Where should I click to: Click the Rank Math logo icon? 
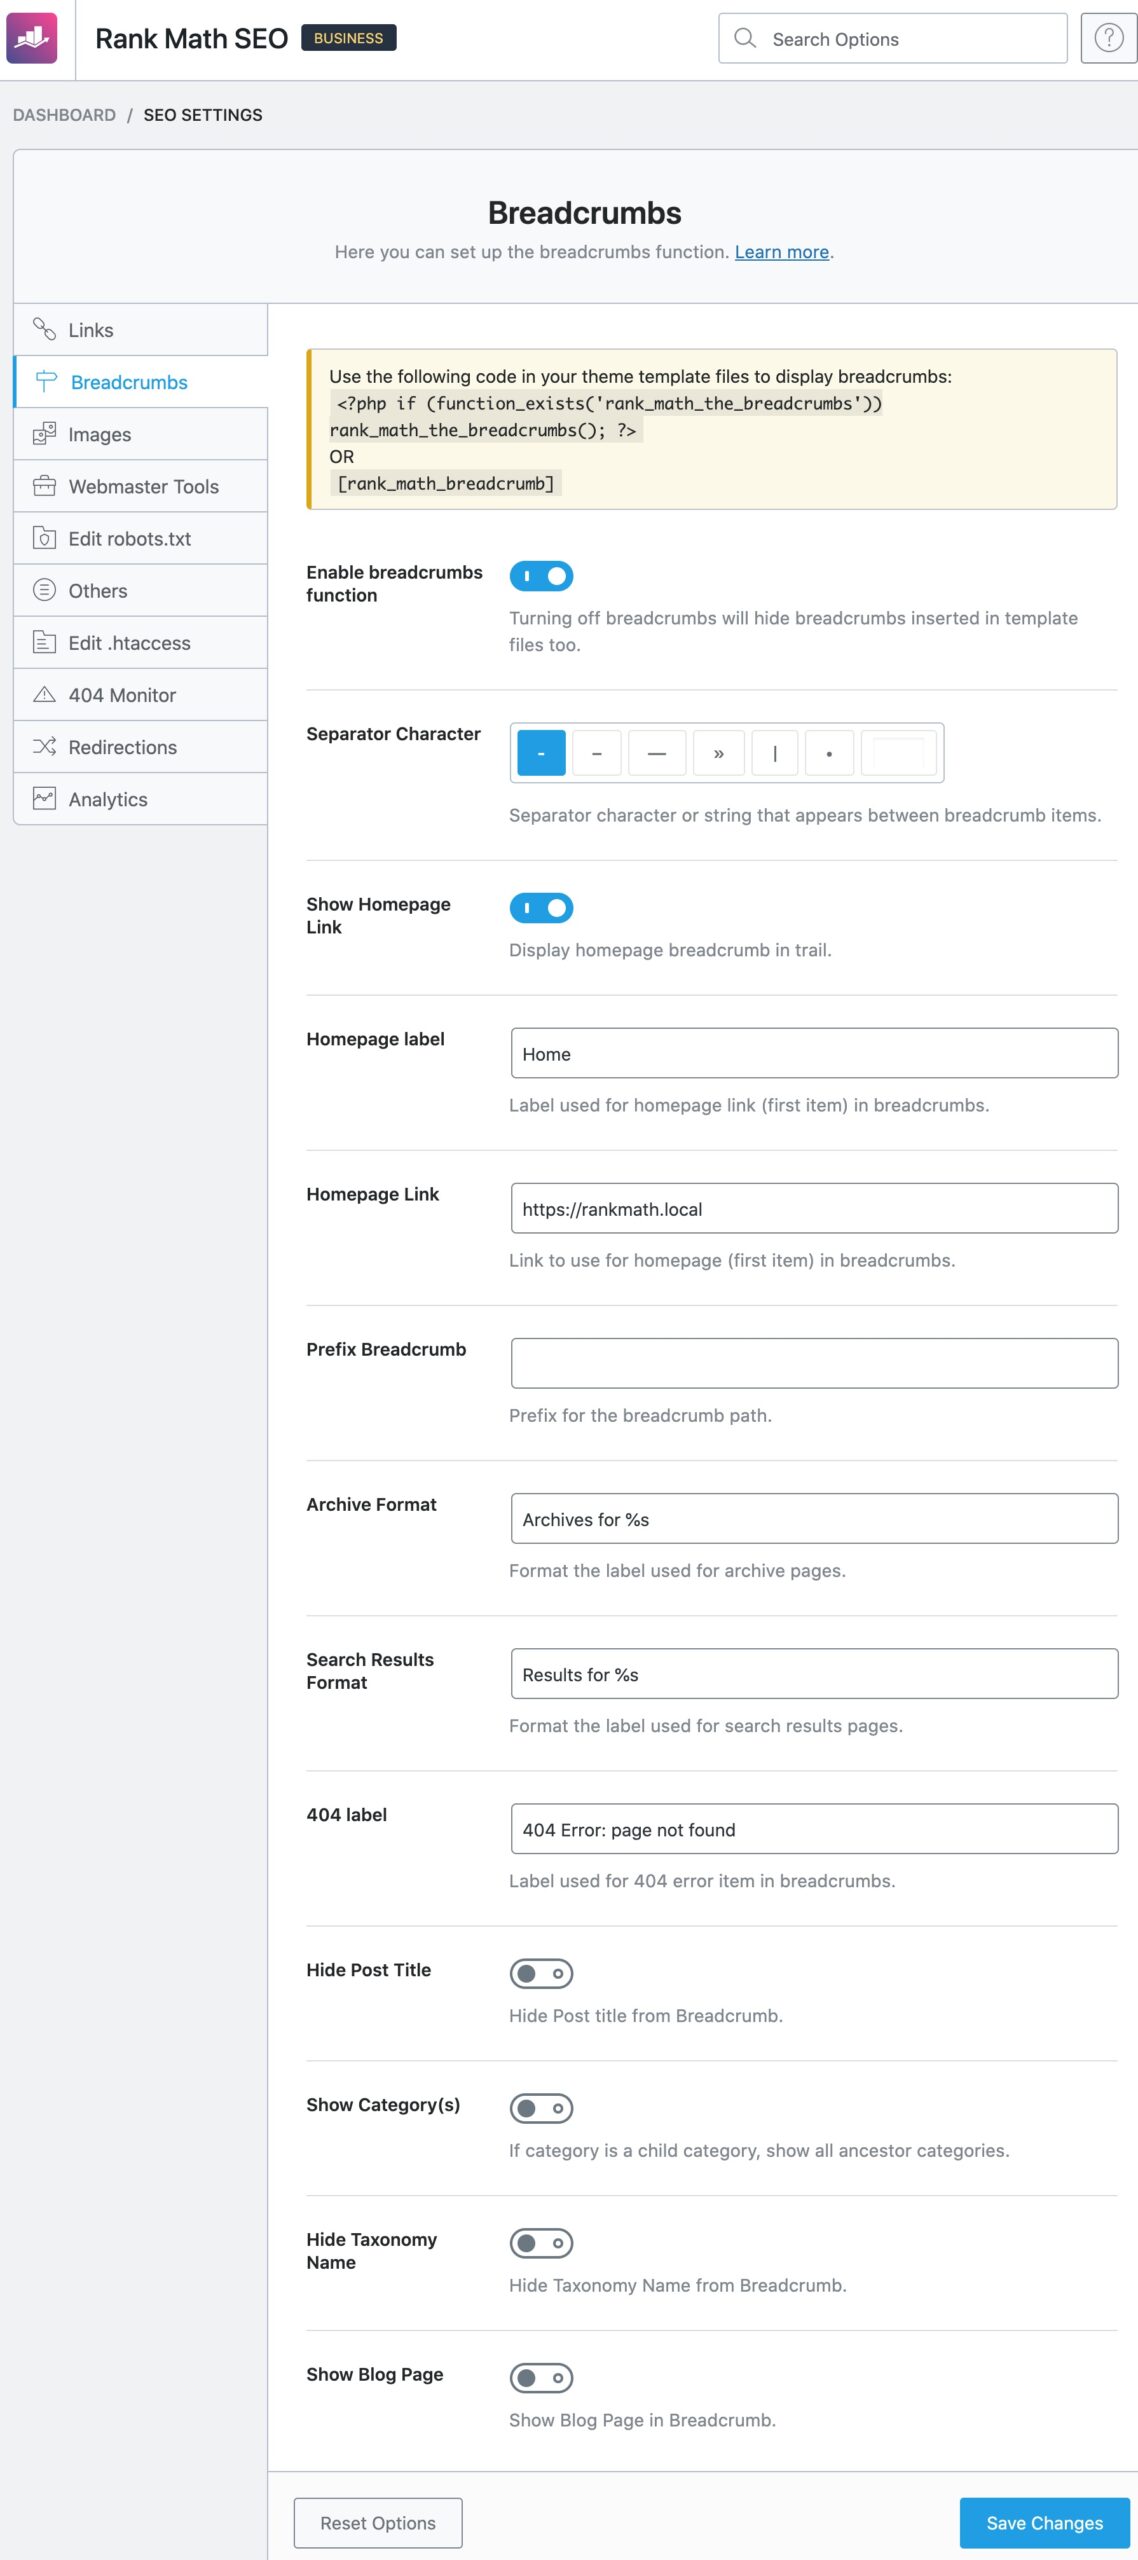pos(32,38)
